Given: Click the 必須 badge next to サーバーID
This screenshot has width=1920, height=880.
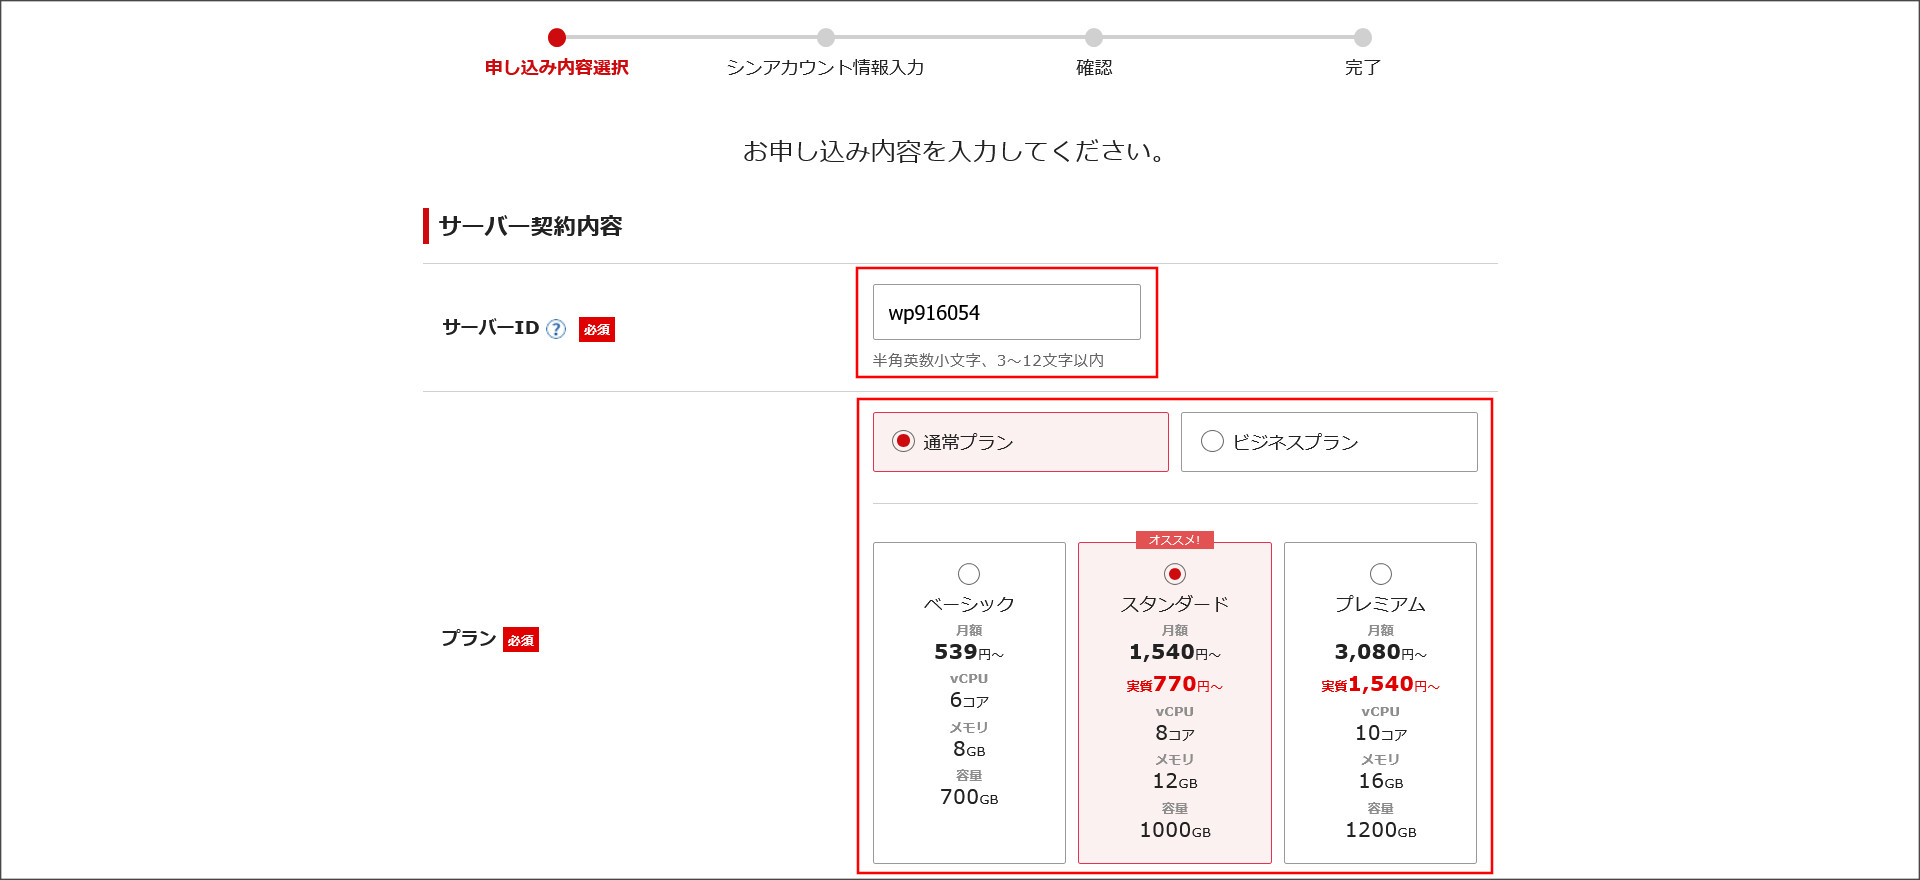Looking at the screenshot, I should tap(597, 329).
